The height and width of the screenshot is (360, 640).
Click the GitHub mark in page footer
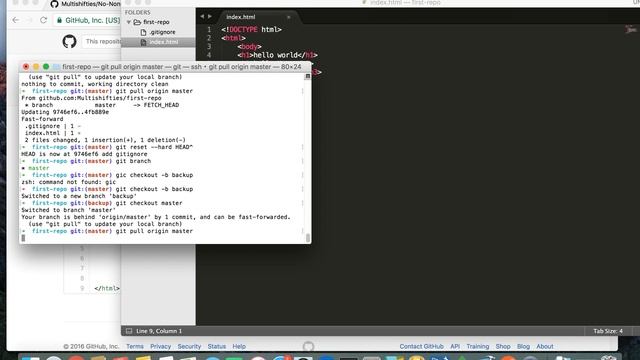[308, 347]
